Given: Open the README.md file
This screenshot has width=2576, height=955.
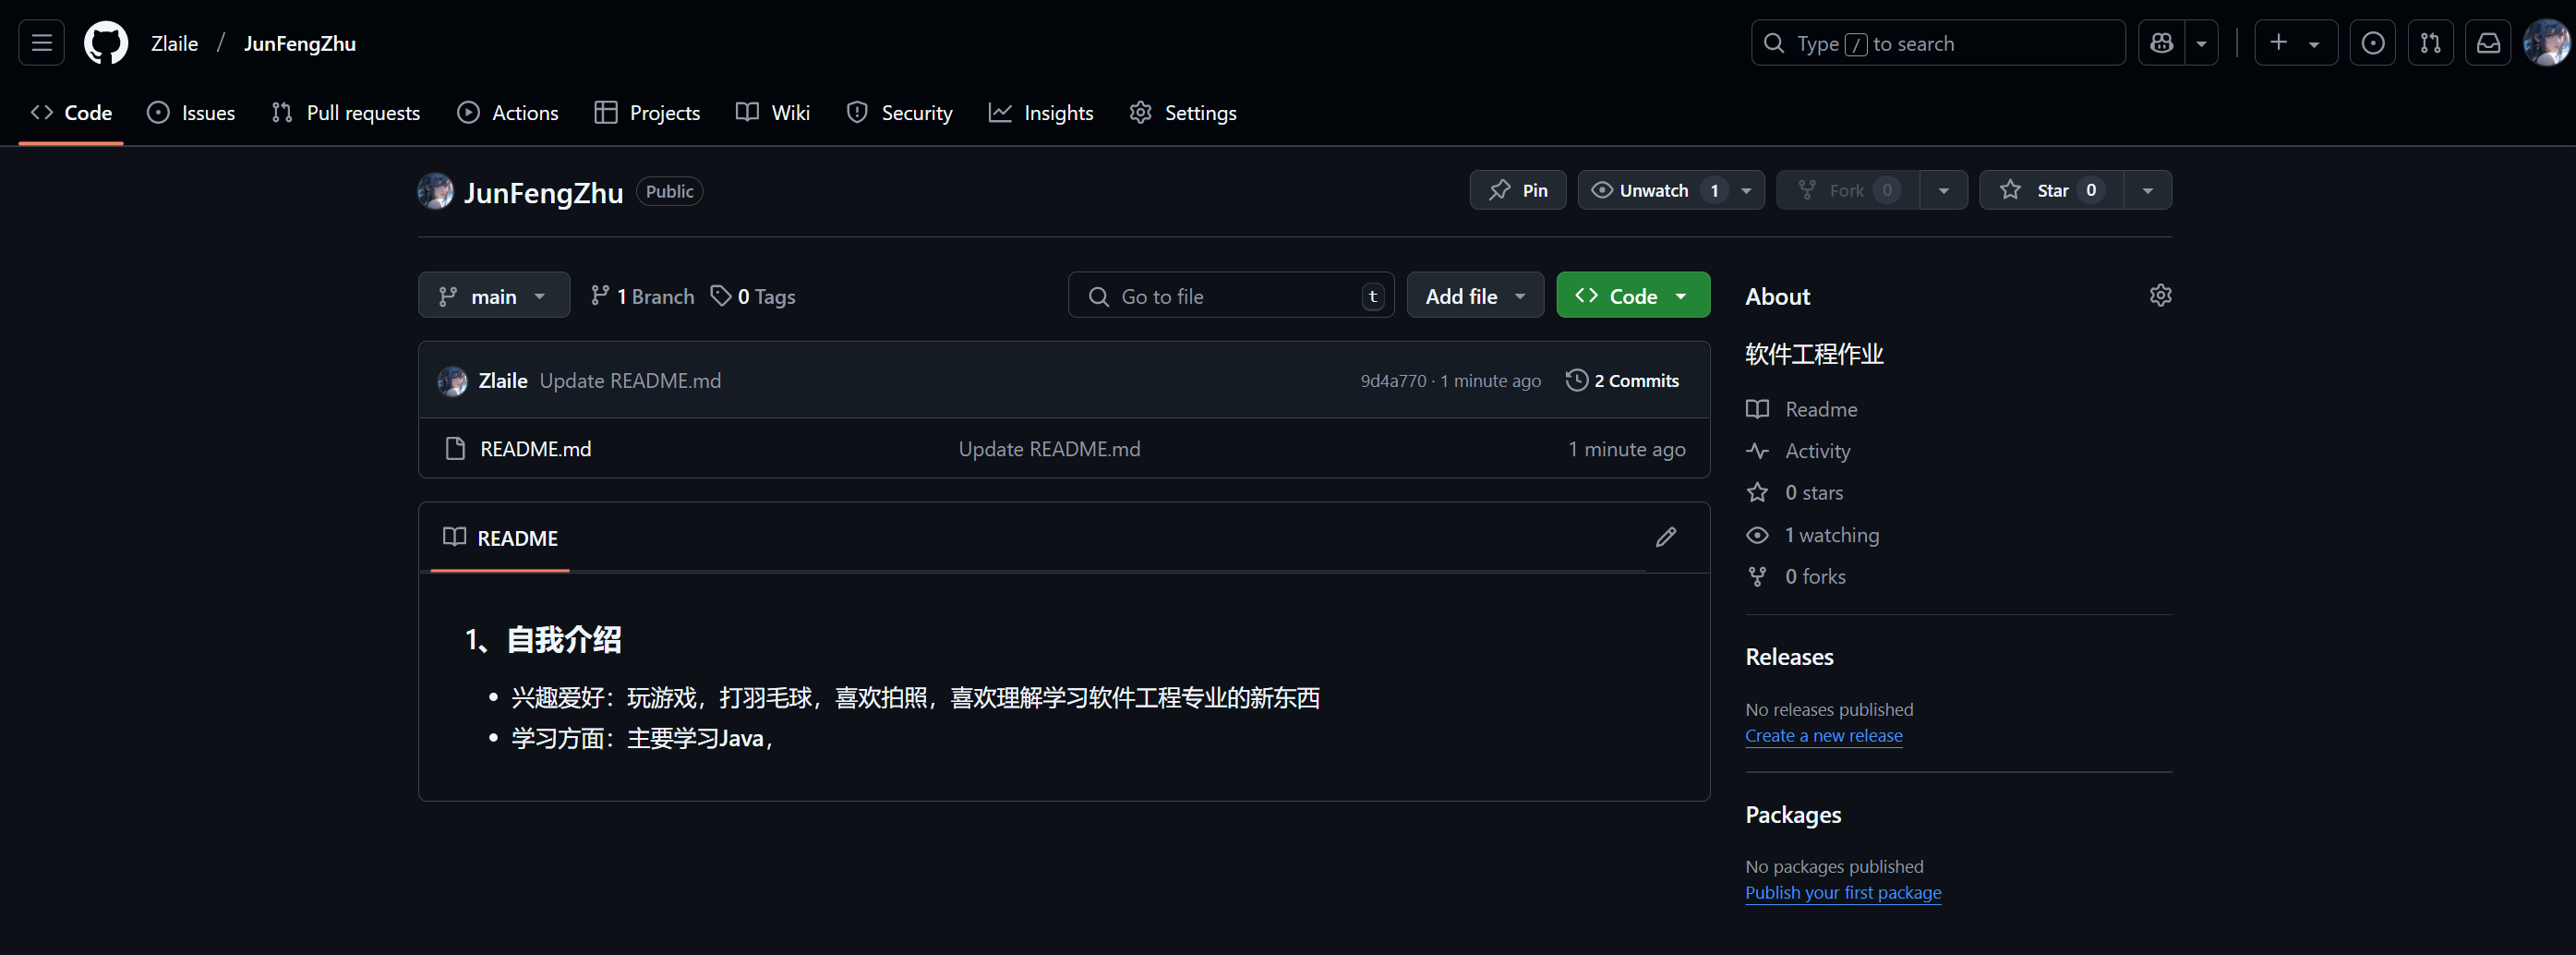Looking at the screenshot, I should (535, 449).
